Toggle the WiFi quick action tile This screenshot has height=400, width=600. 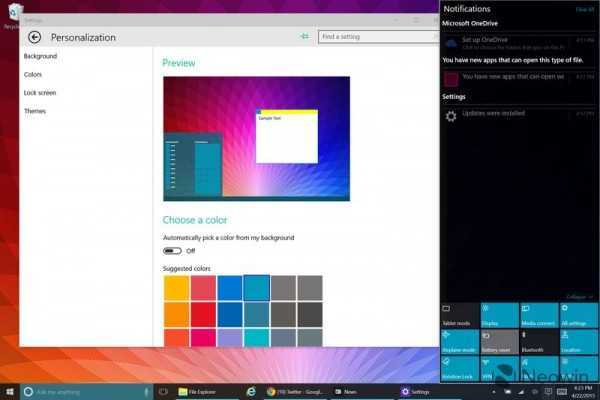tap(499, 368)
